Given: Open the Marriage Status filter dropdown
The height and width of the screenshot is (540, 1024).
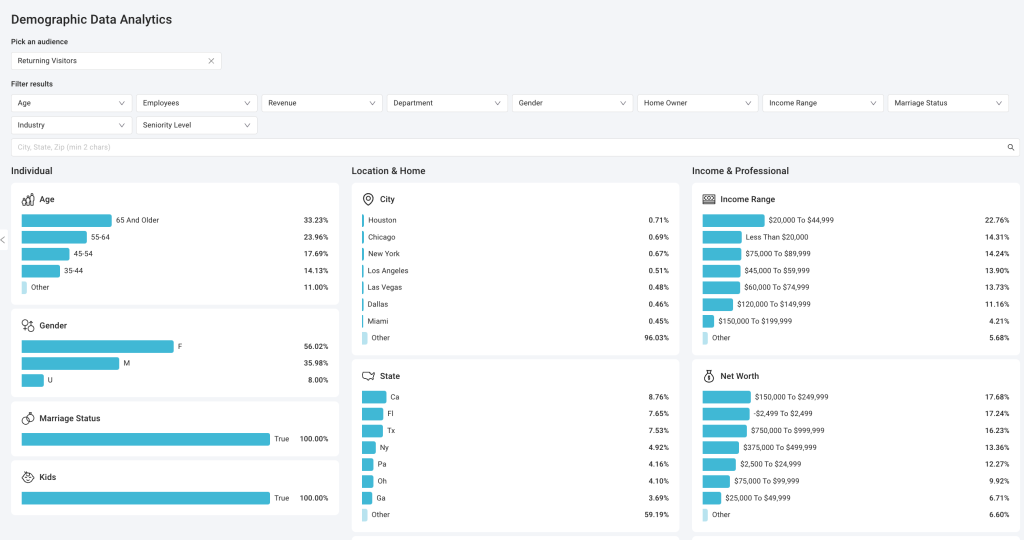Looking at the screenshot, I should click(948, 103).
